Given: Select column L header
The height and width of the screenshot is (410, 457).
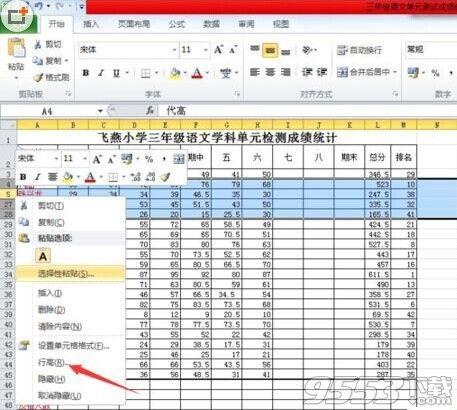Looking at the screenshot, I should [x=377, y=125].
